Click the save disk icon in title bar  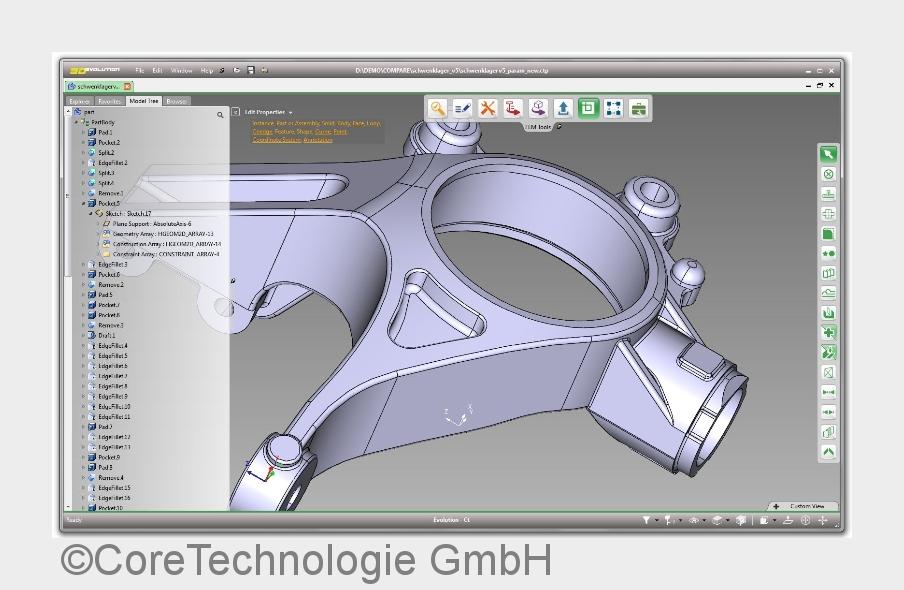pyautogui.click(x=251, y=71)
